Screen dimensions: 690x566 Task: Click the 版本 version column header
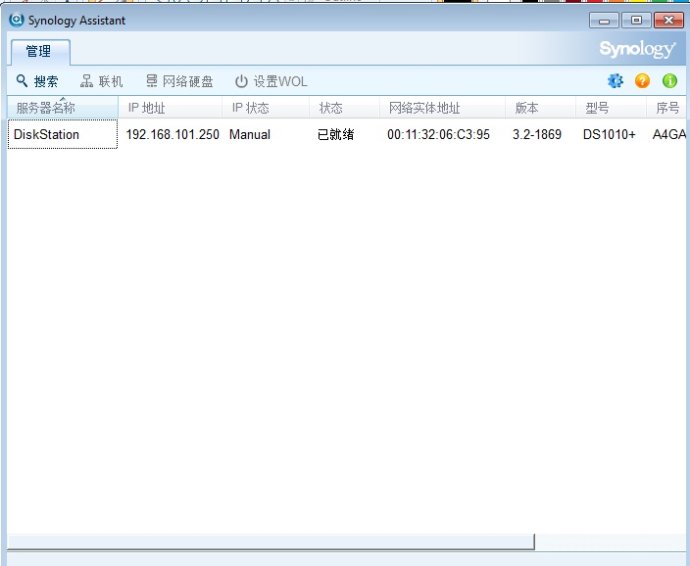coord(540,107)
